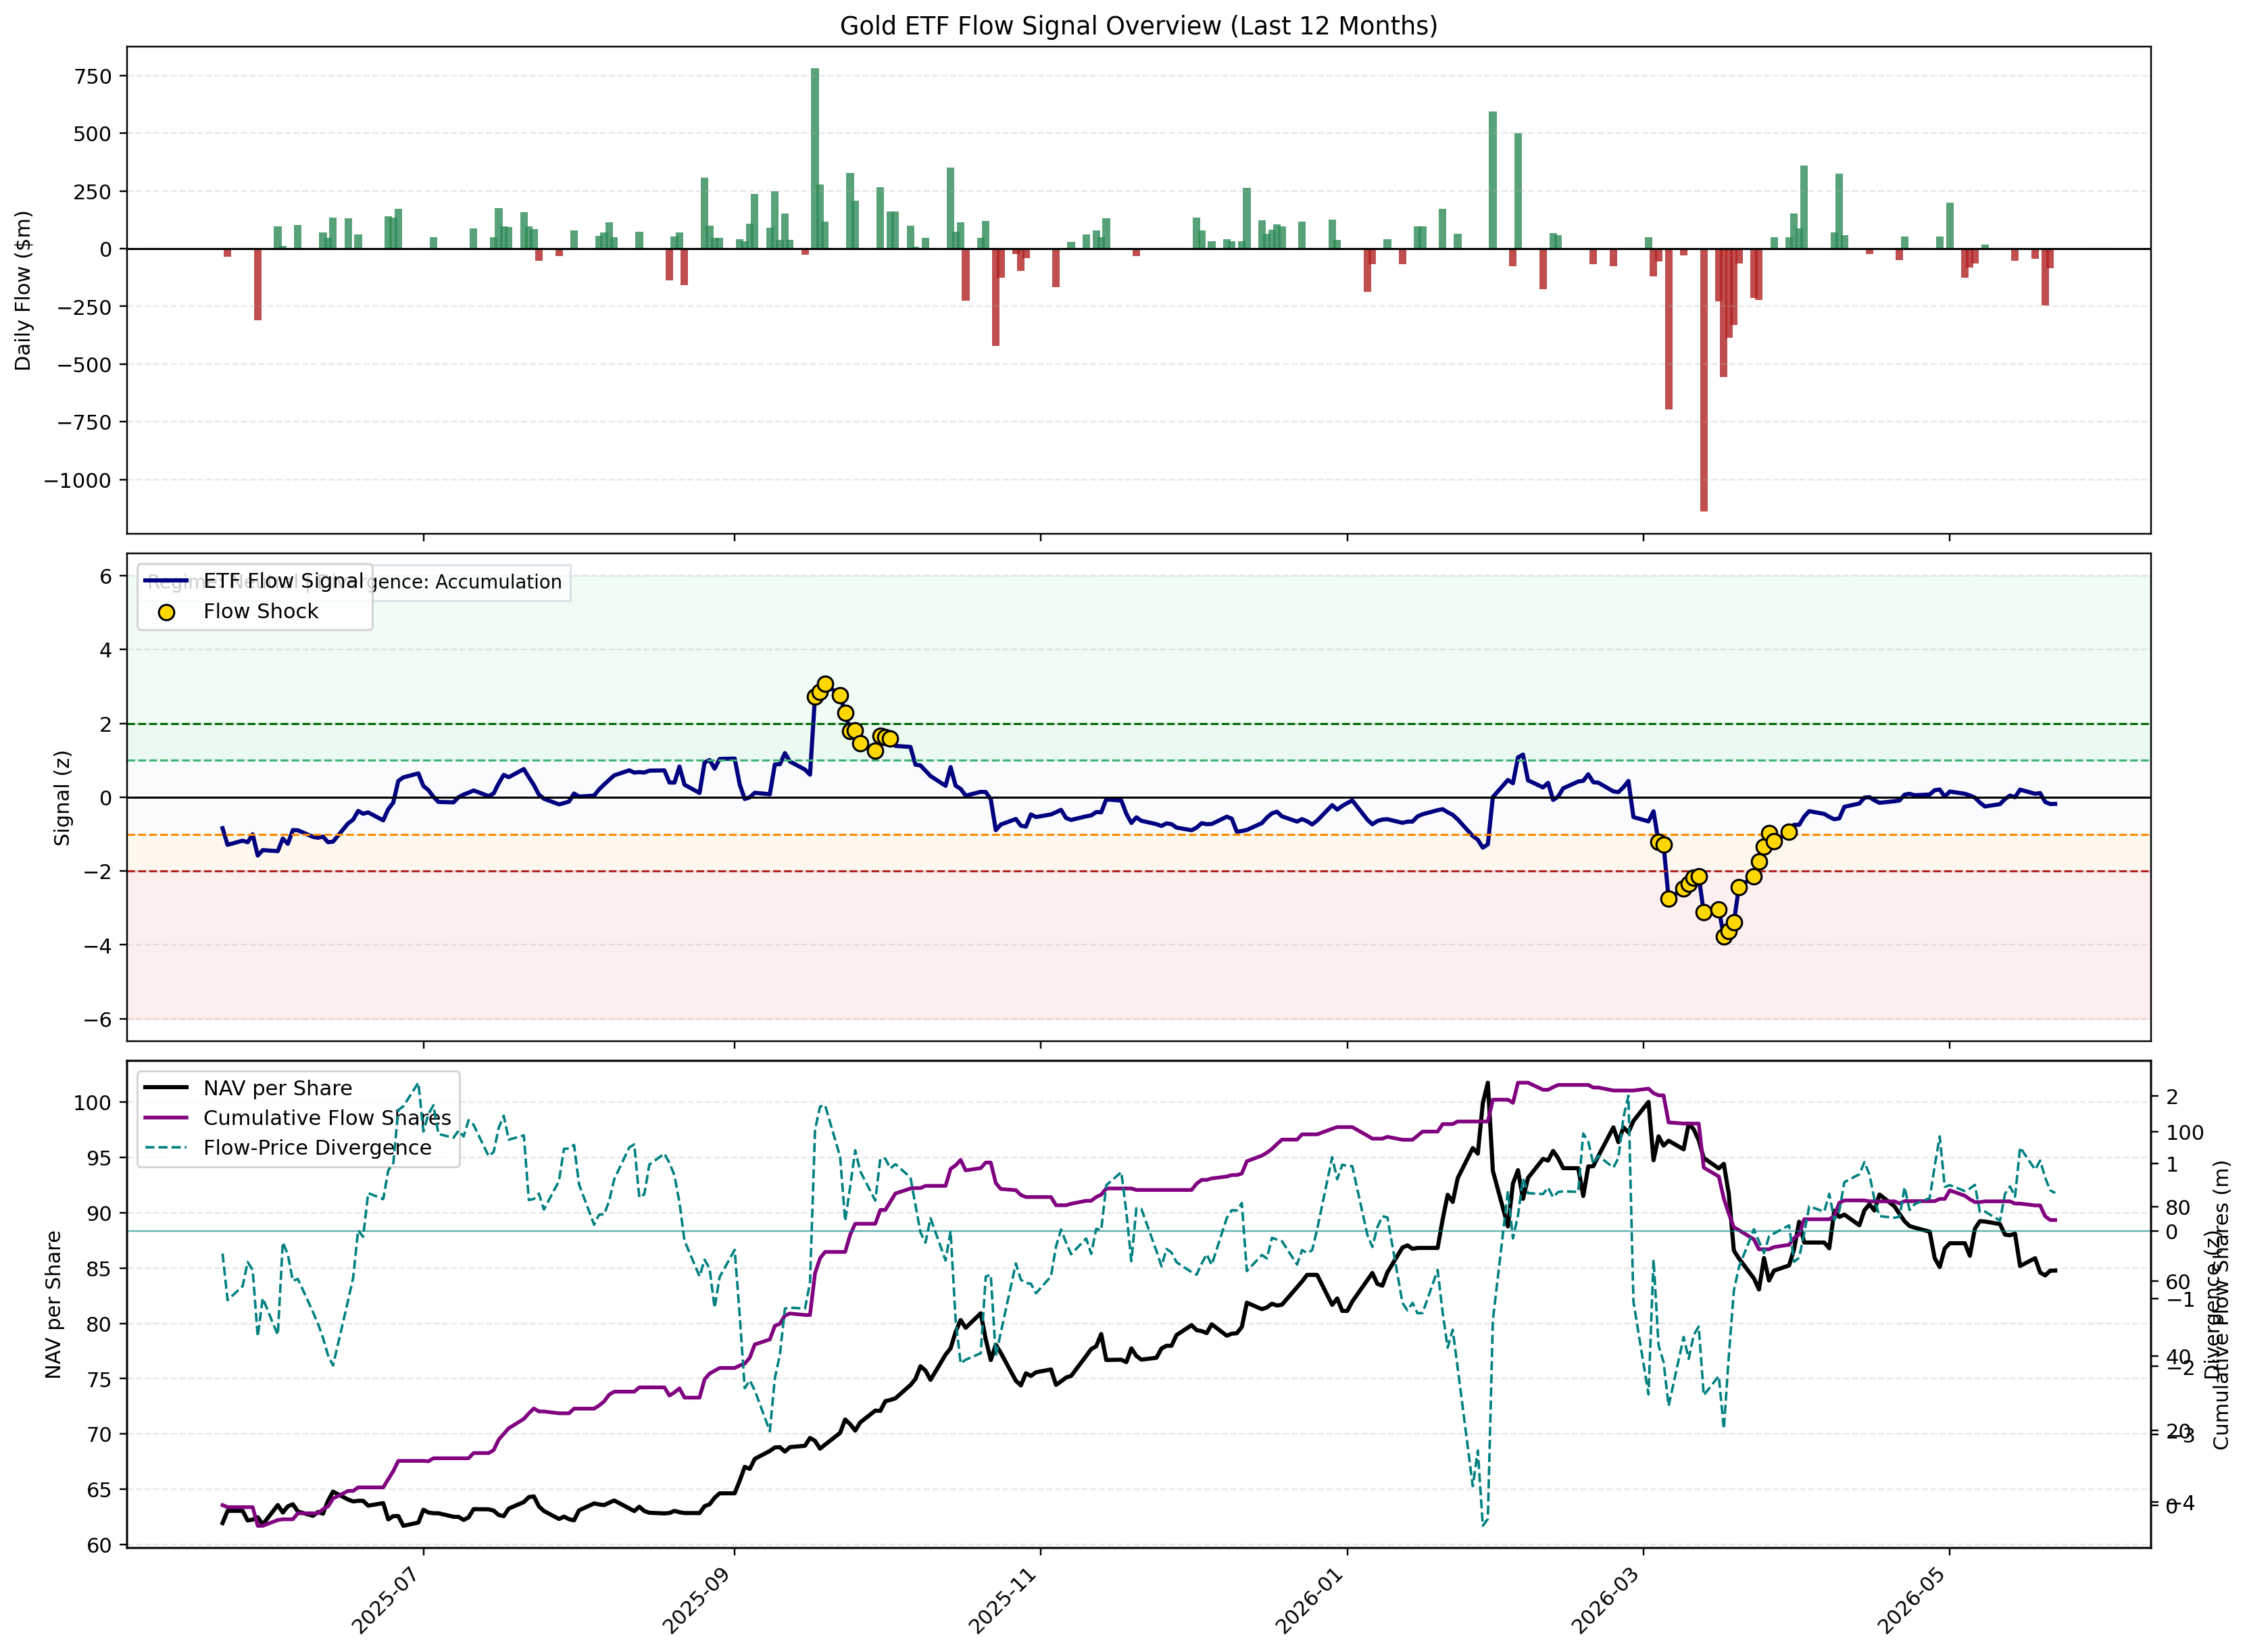Screen dimensions: 2247x1652
Task: Click the yellow Flow Shock legend marker
Action: tap(167, 612)
